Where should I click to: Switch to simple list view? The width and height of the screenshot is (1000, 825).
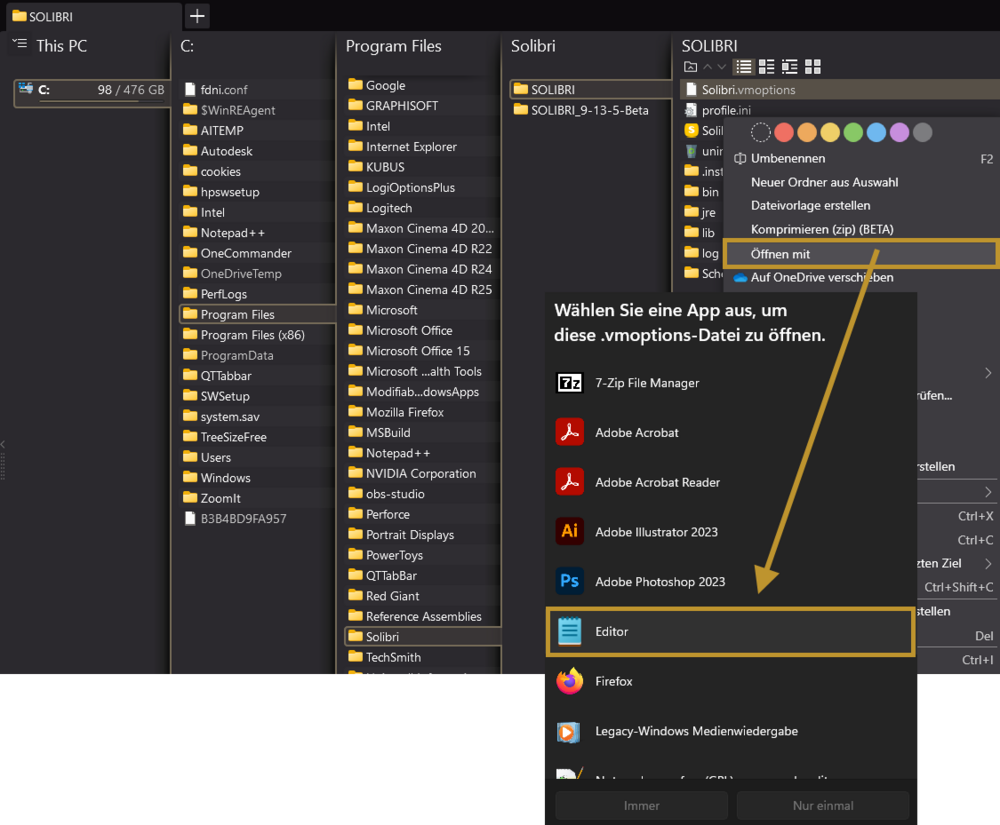pyautogui.click(x=744, y=66)
